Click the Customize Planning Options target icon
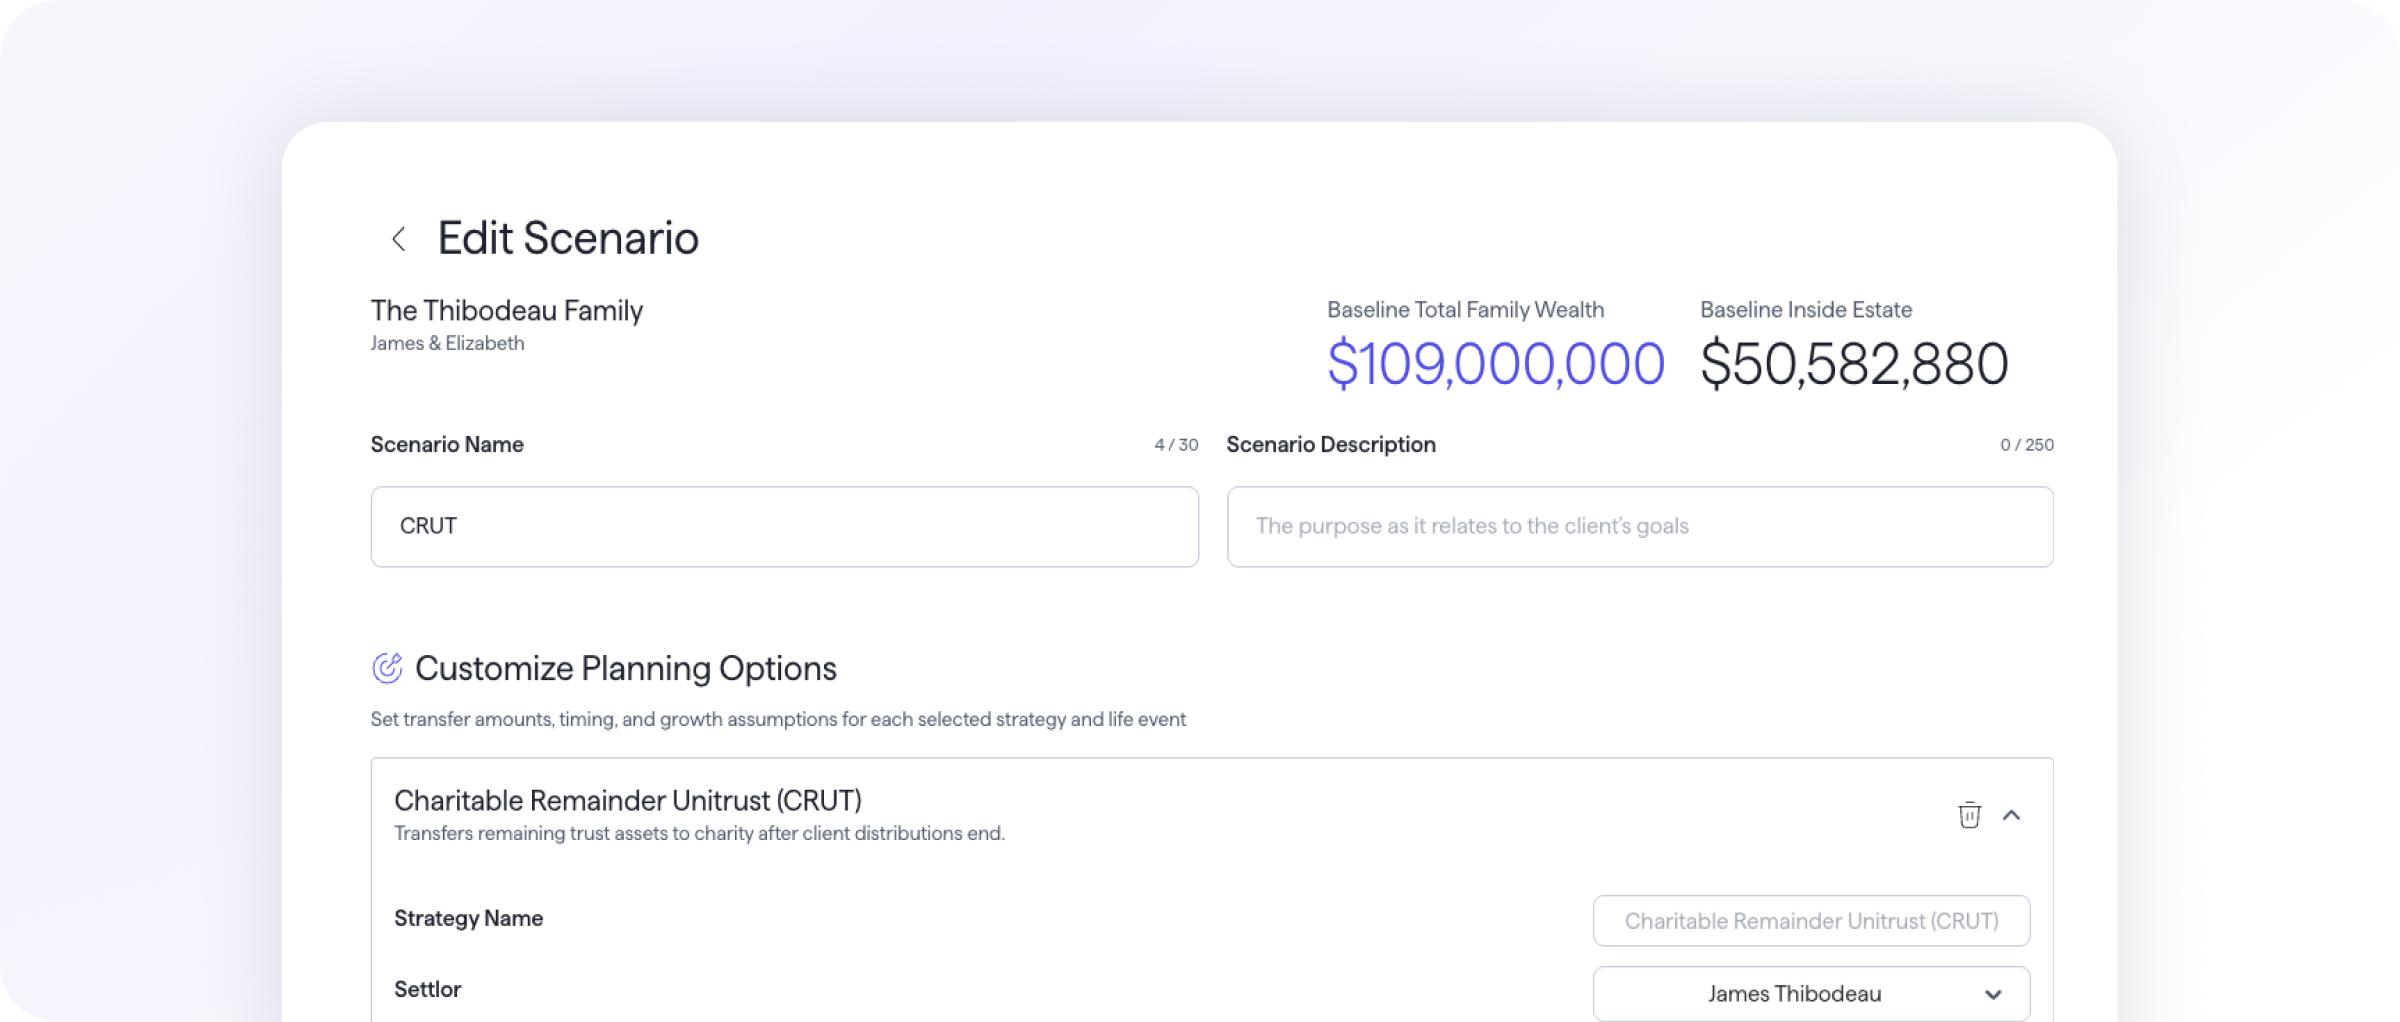This screenshot has height=1022, width=2400. click(387, 668)
